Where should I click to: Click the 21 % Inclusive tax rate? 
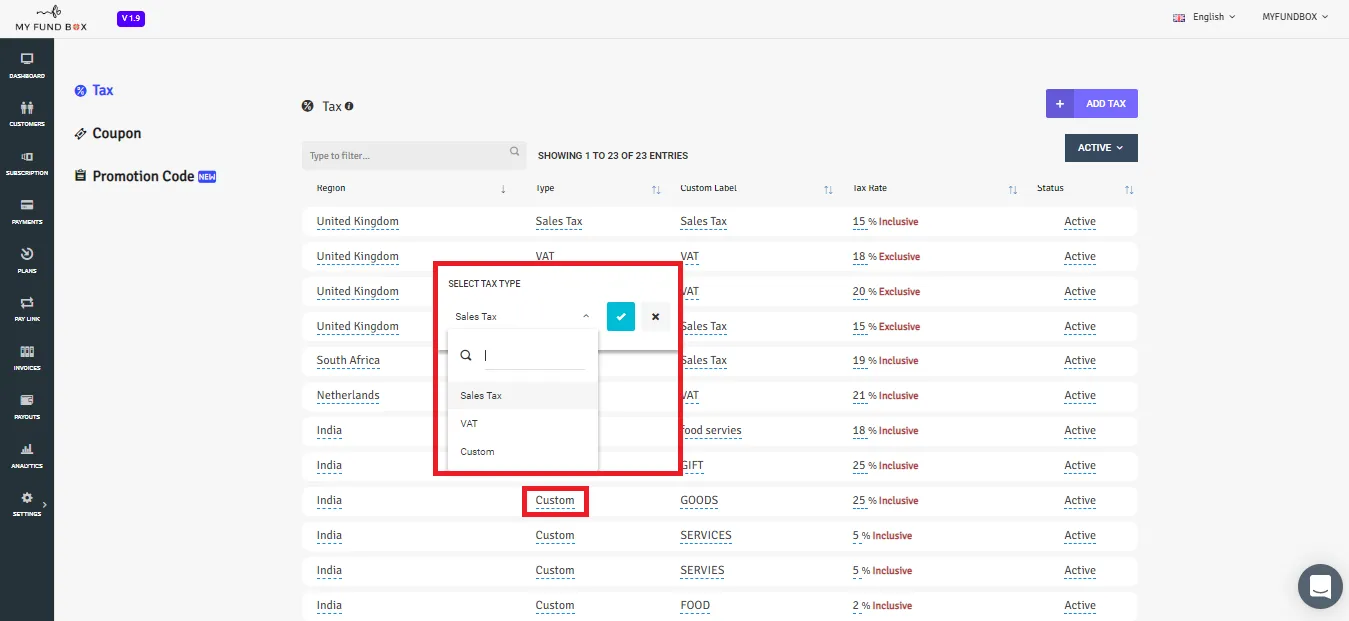[885, 396]
